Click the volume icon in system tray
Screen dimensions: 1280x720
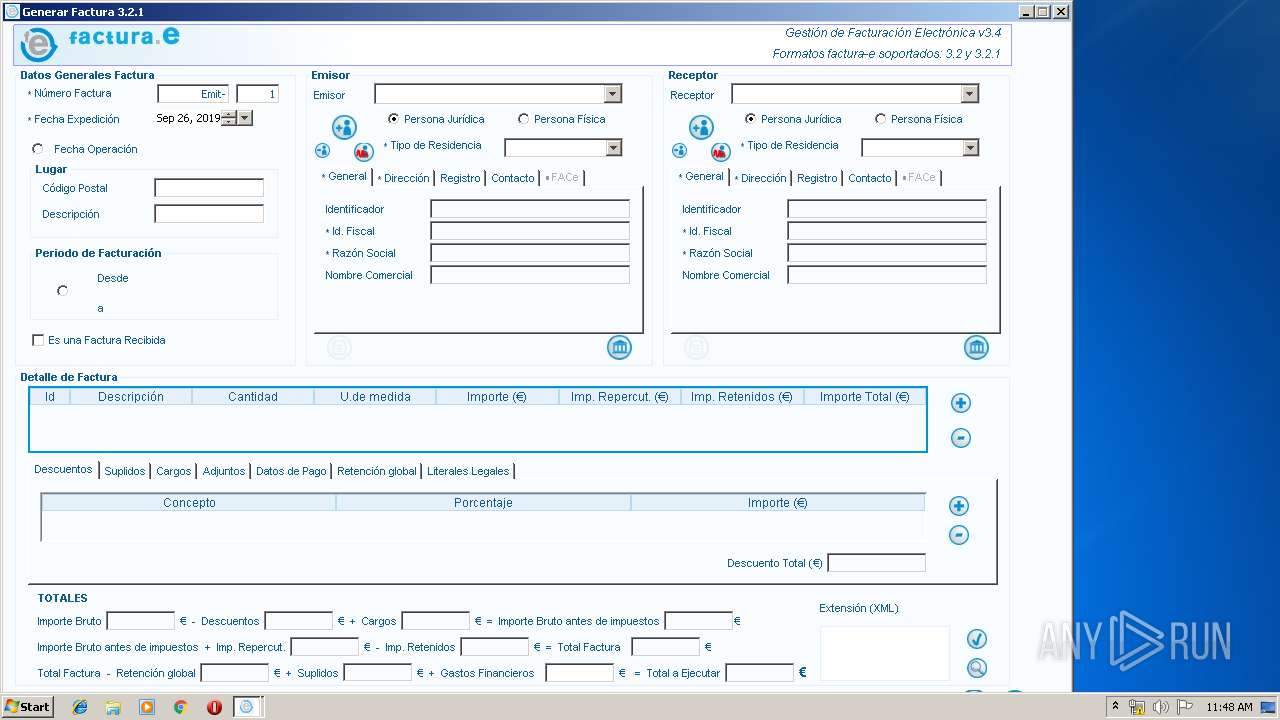click(1160, 707)
